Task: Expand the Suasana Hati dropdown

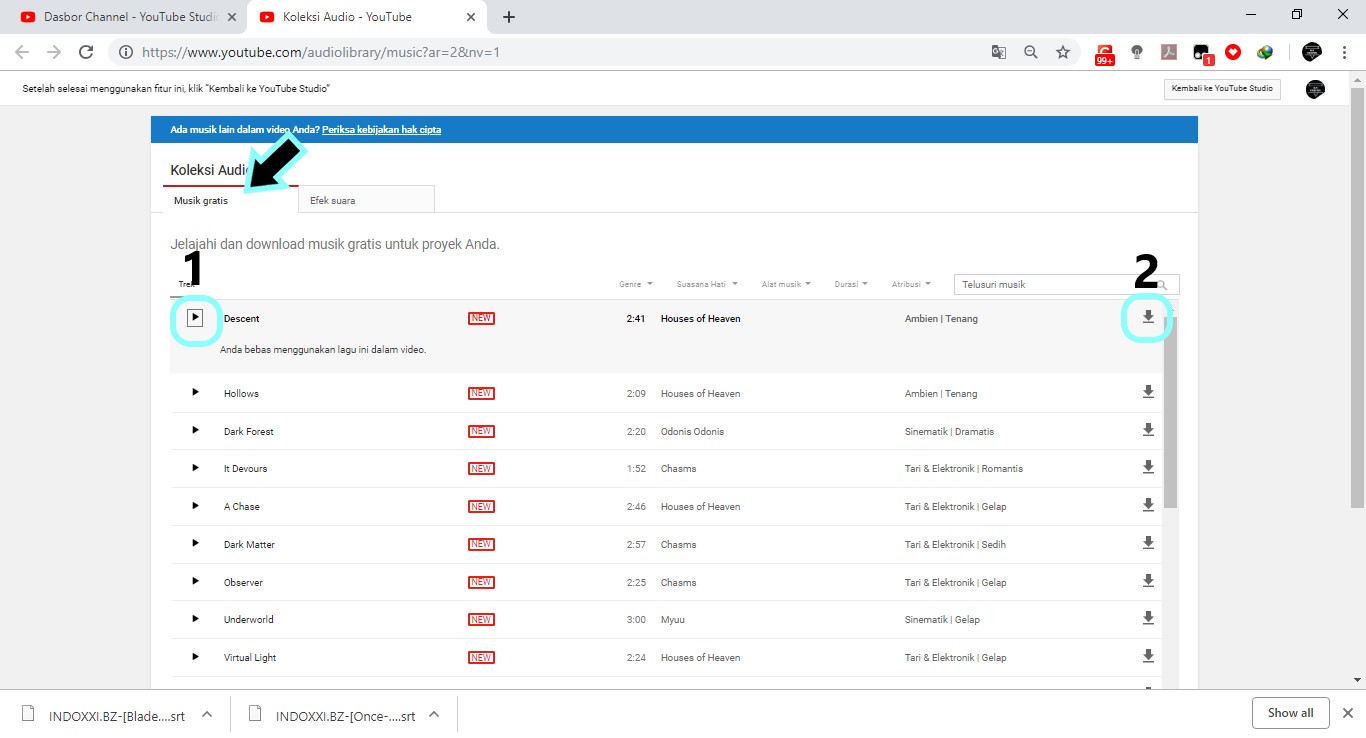Action: (706, 284)
